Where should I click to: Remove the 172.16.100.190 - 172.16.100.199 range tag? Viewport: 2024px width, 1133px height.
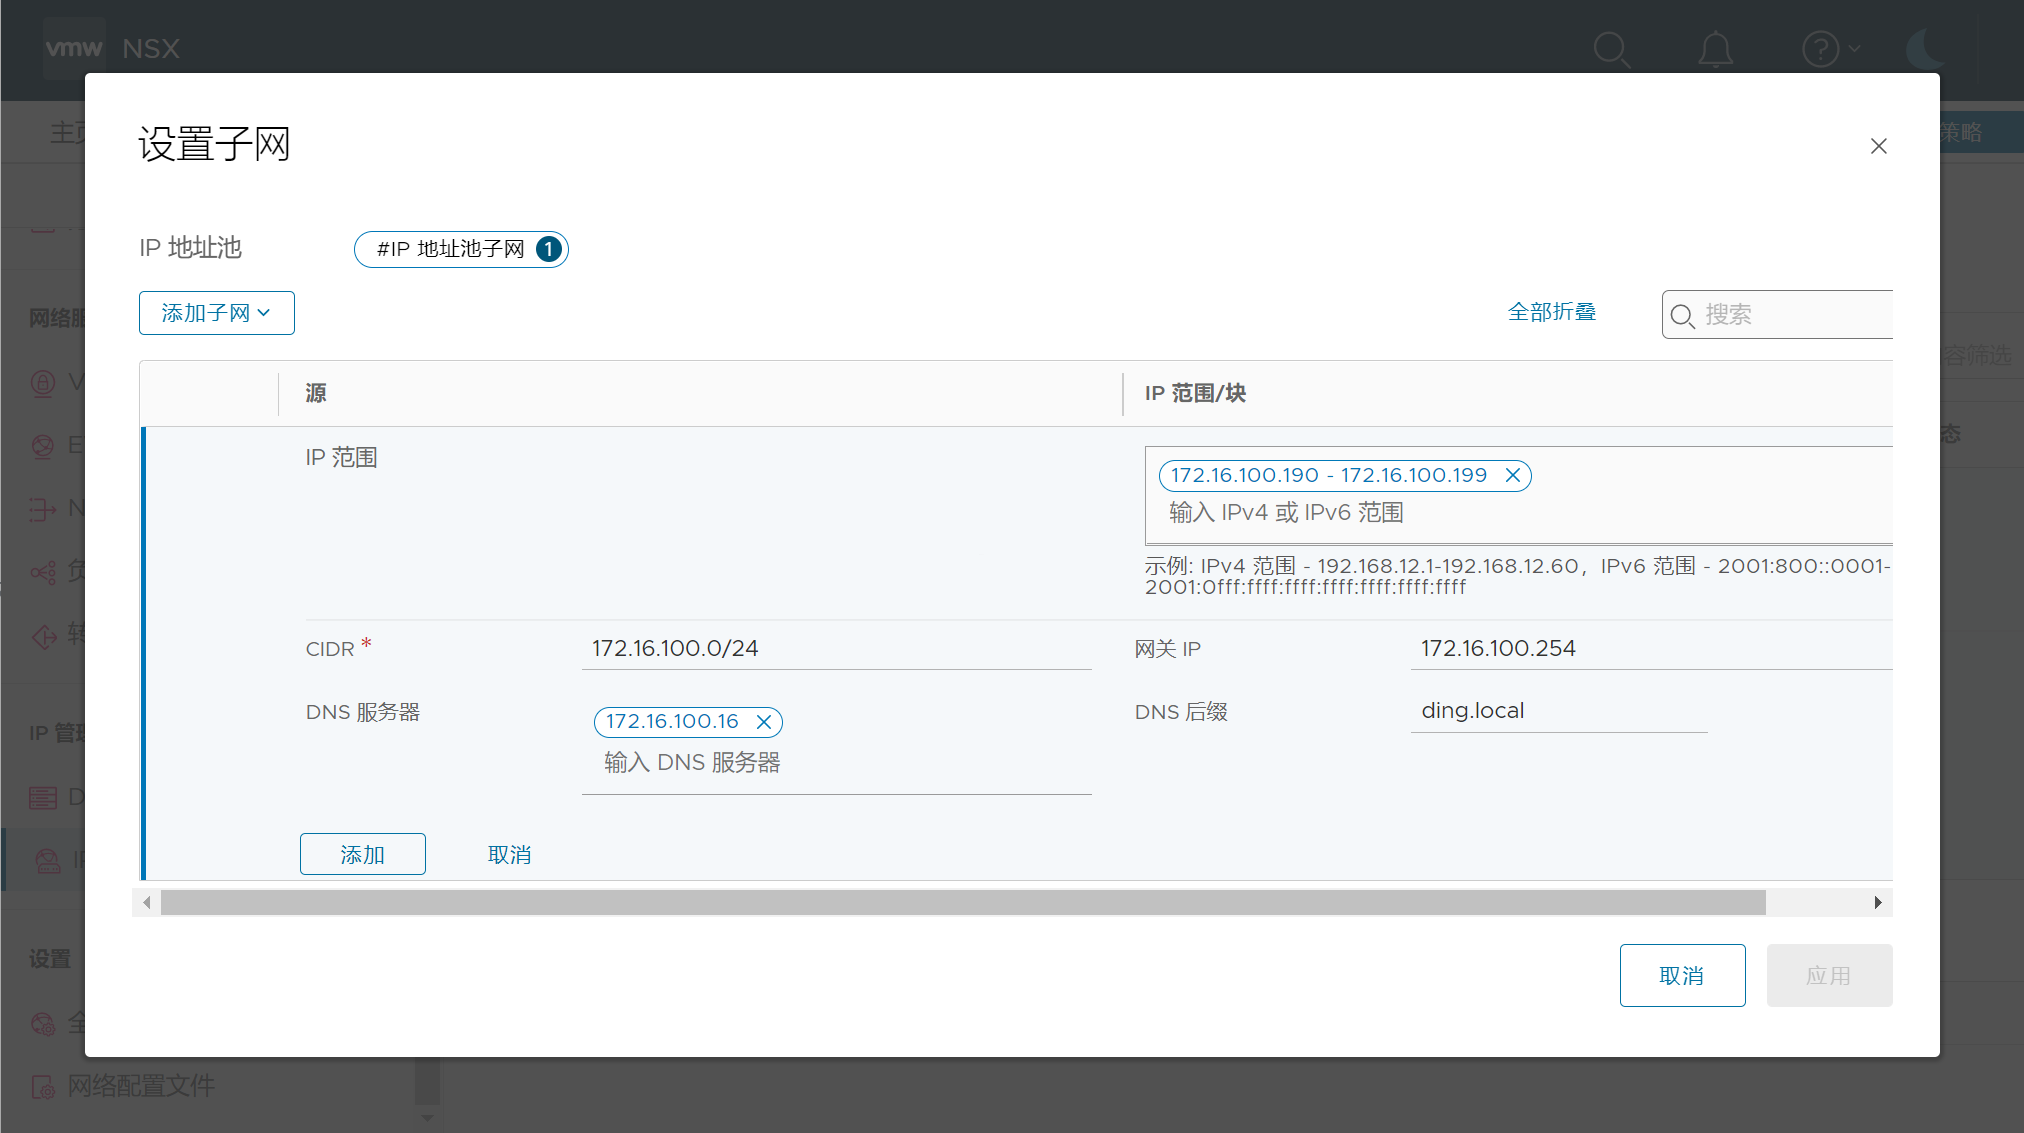[x=1513, y=475]
